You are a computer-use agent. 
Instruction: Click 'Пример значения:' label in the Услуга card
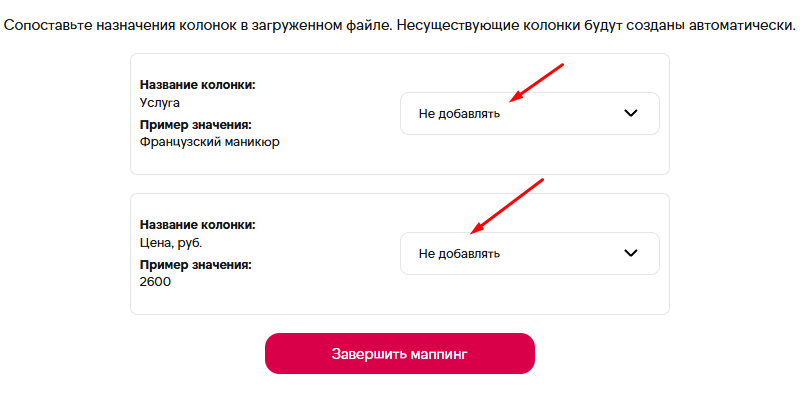pos(196,125)
